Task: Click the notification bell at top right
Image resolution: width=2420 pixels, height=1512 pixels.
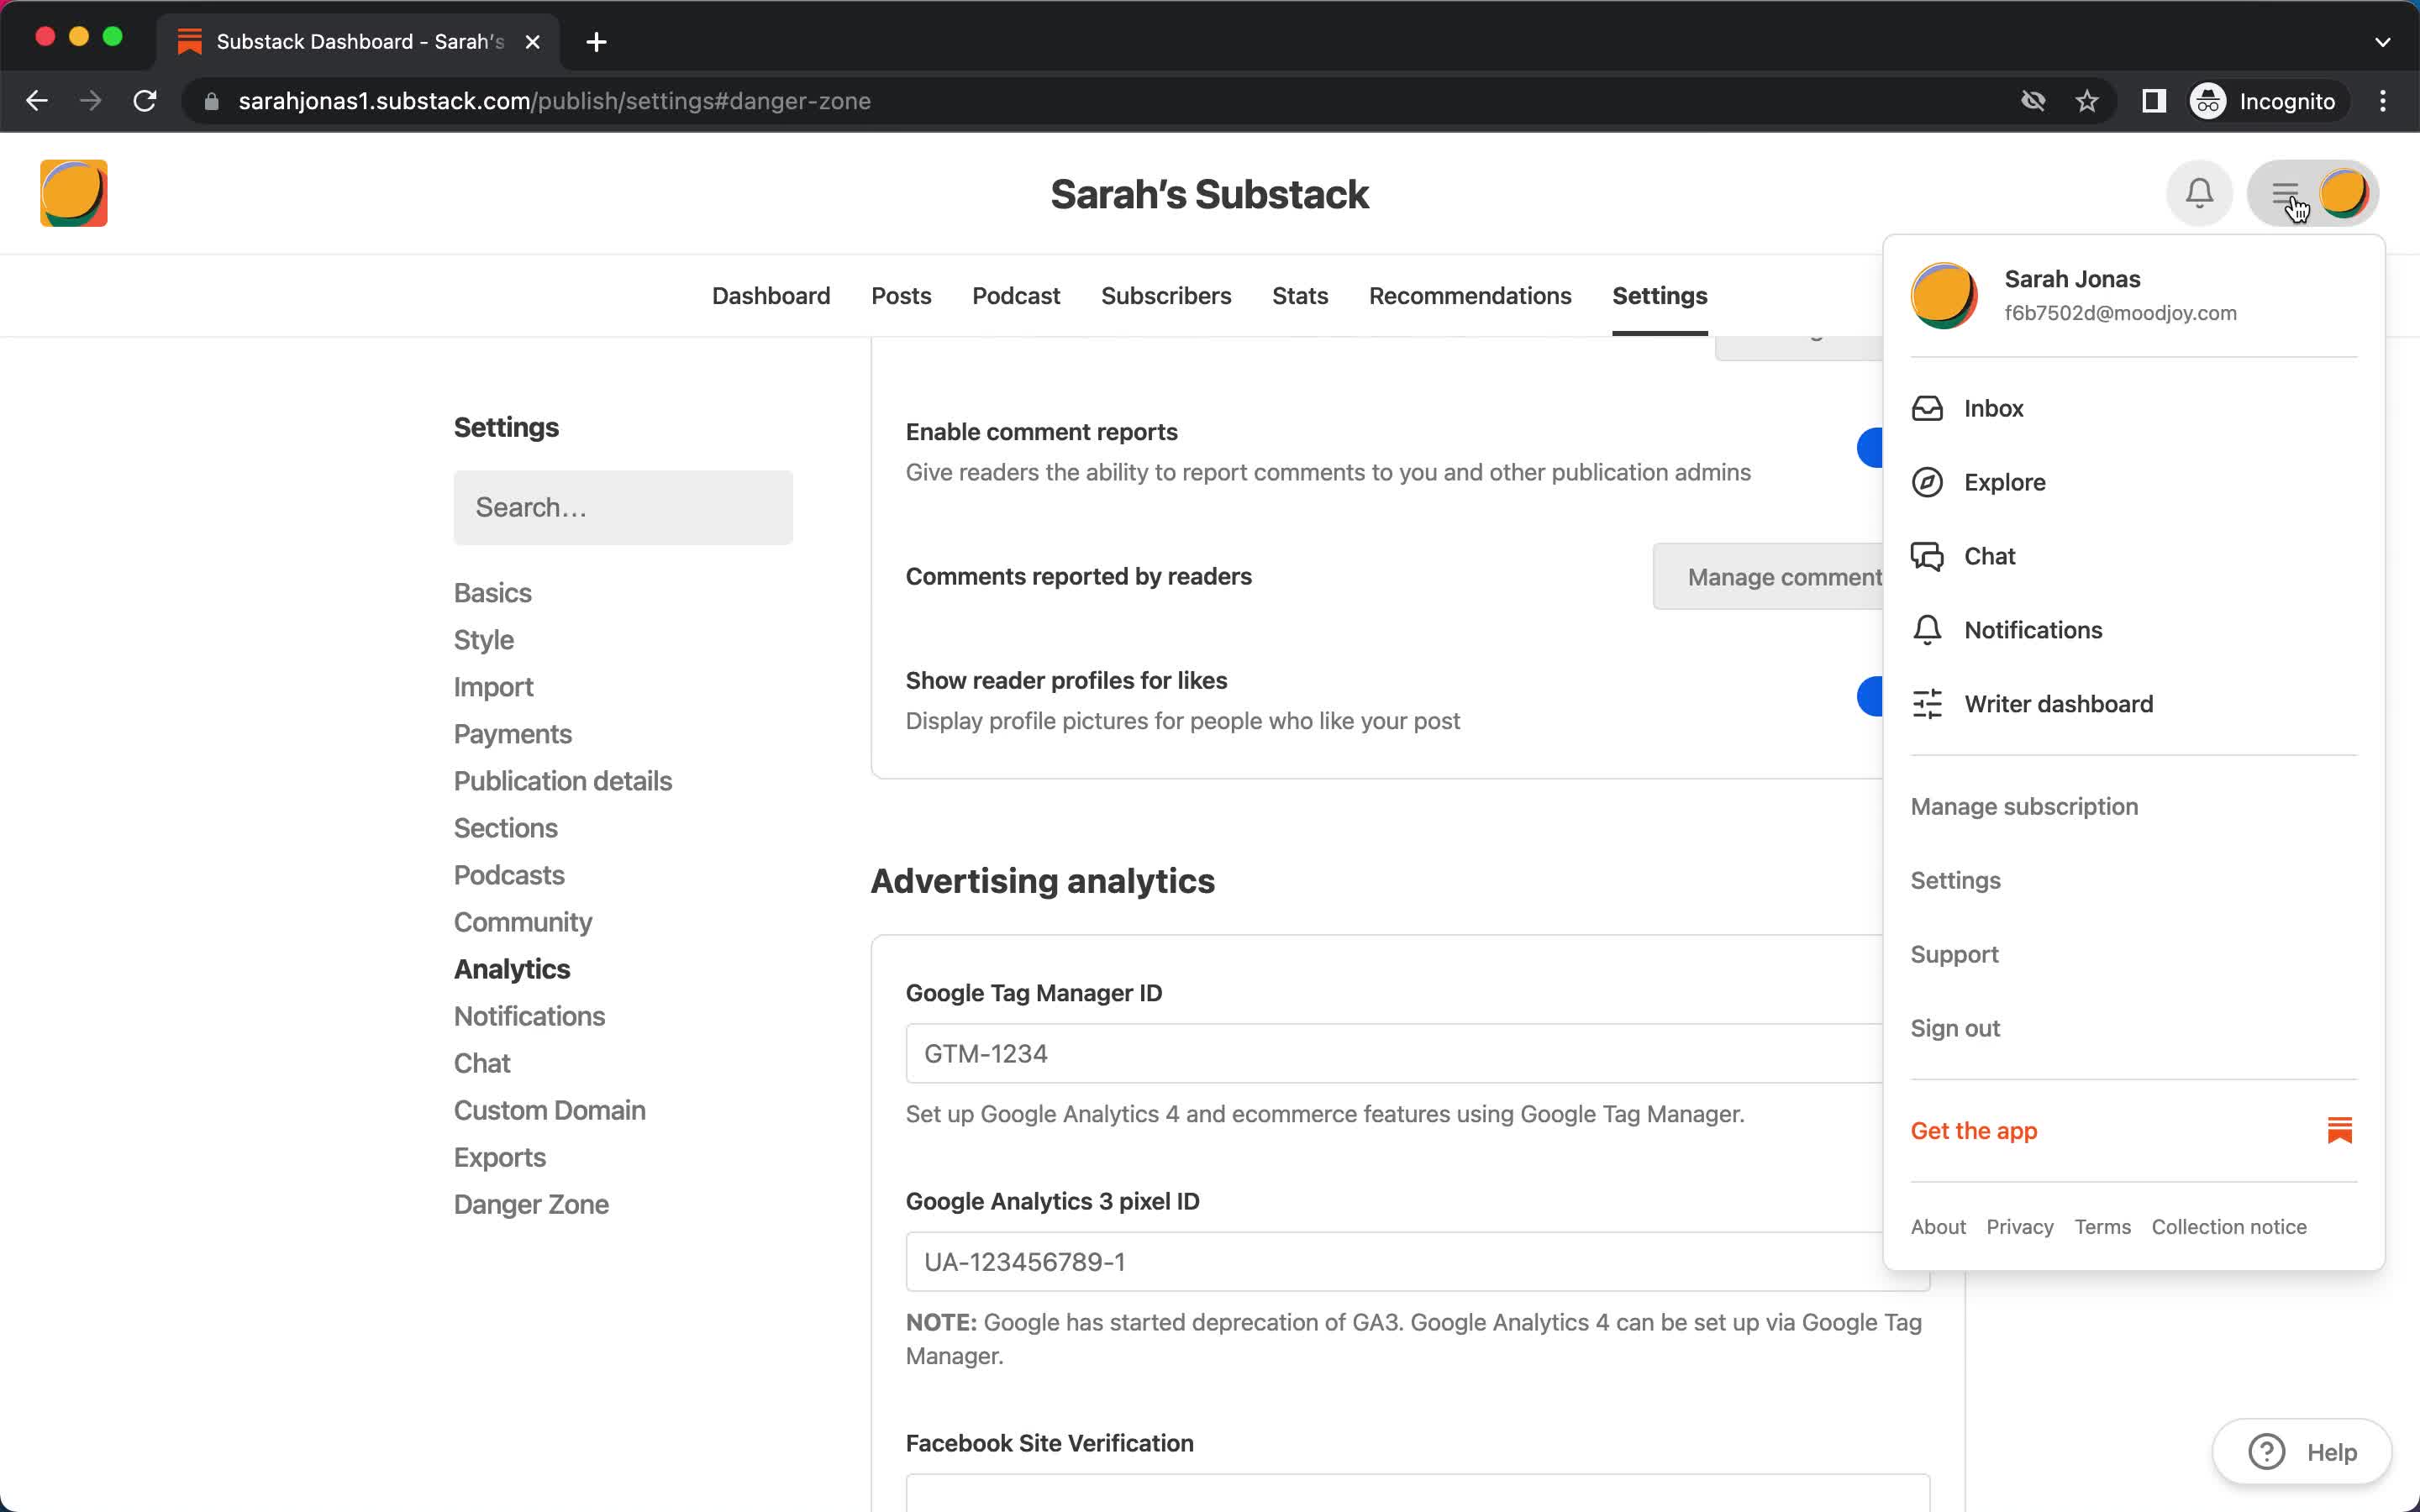Action: click(2199, 193)
